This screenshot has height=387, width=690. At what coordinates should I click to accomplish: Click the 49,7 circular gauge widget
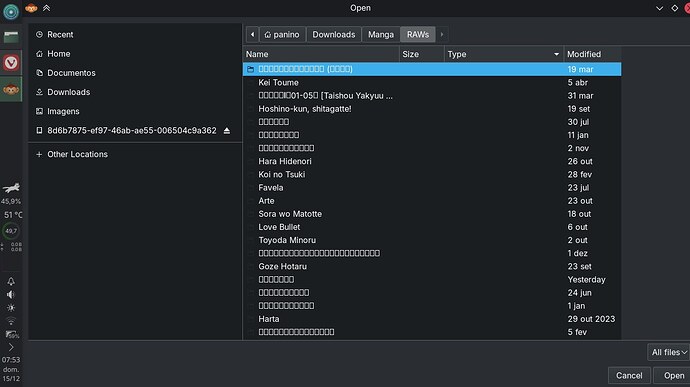coord(11,231)
